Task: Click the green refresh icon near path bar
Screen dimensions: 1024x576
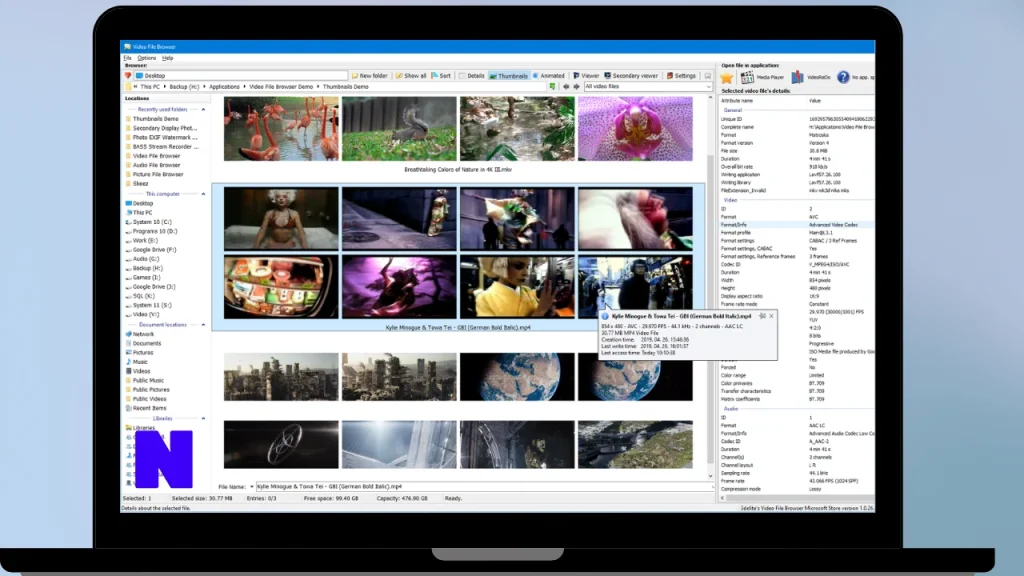Action: [552, 86]
